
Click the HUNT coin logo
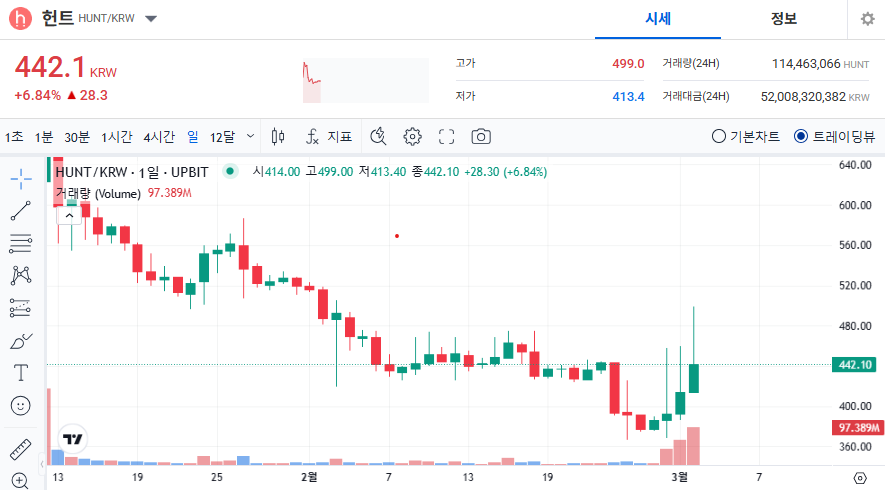tap(20, 19)
